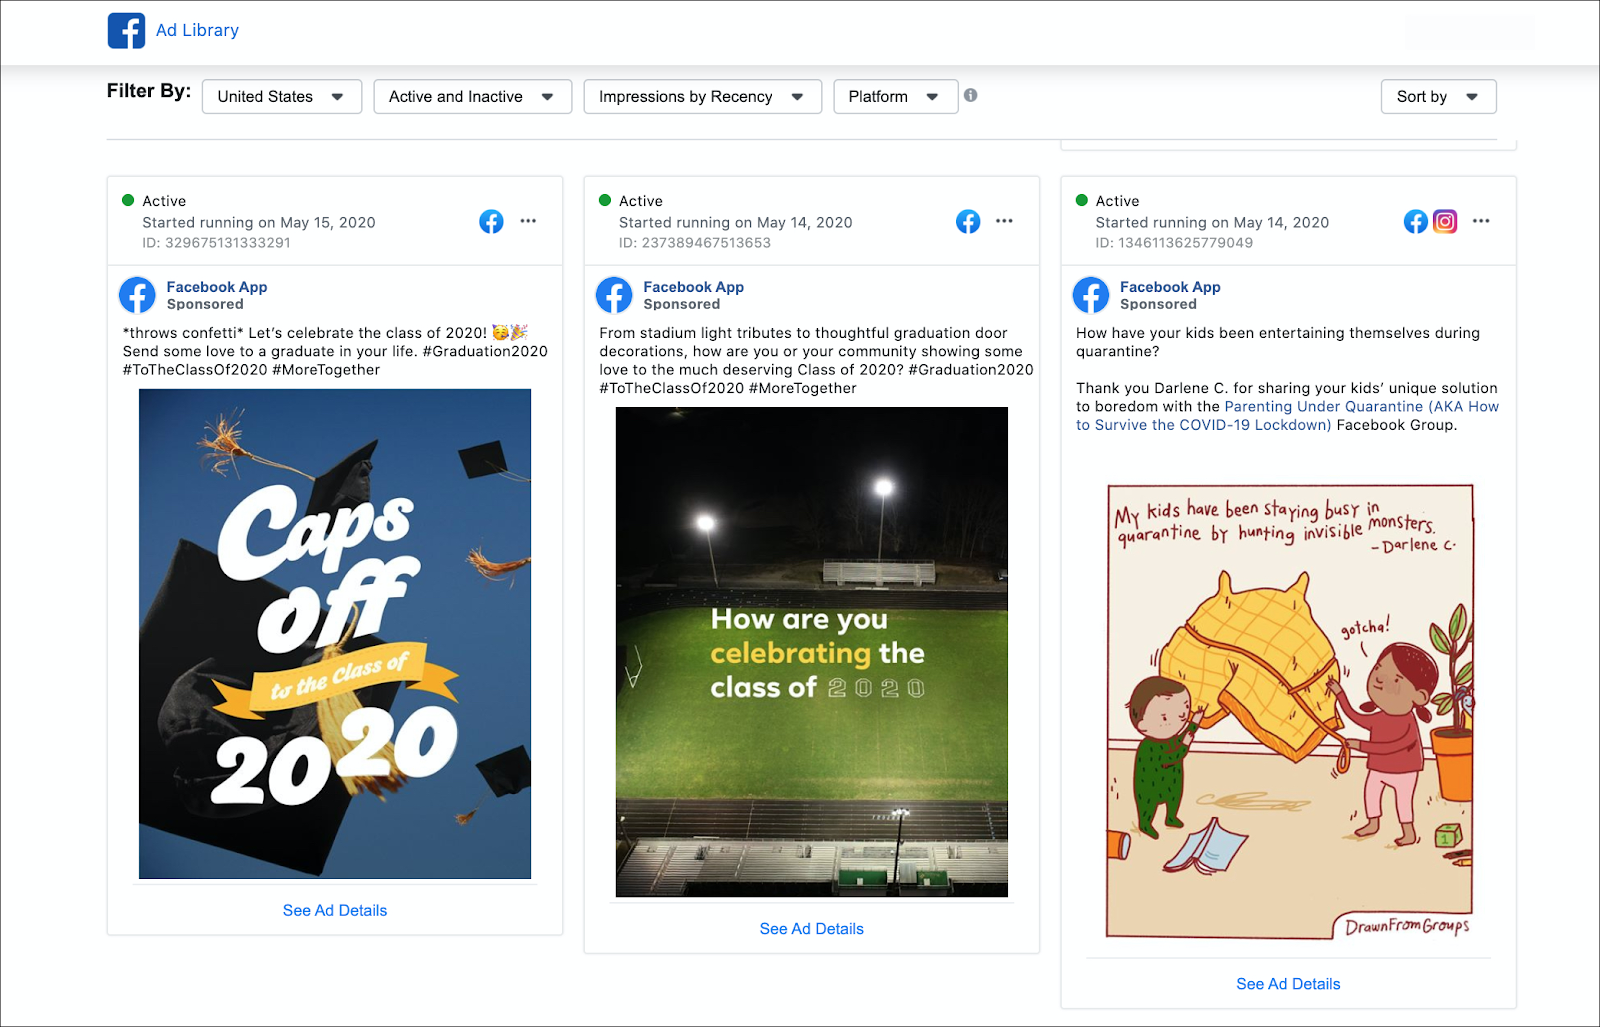Open the Impressions by Recency dropdown
The height and width of the screenshot is (1027, 1600).
coord(702,97)
